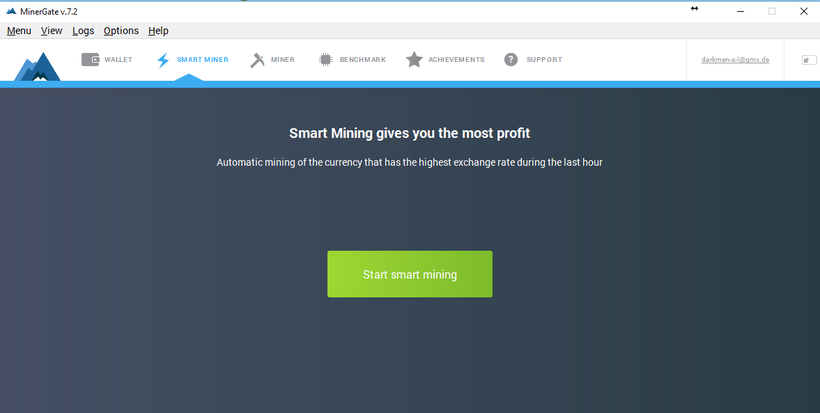Click the Start smart mining button
This screenshot has width=820, height=413.
409,274
